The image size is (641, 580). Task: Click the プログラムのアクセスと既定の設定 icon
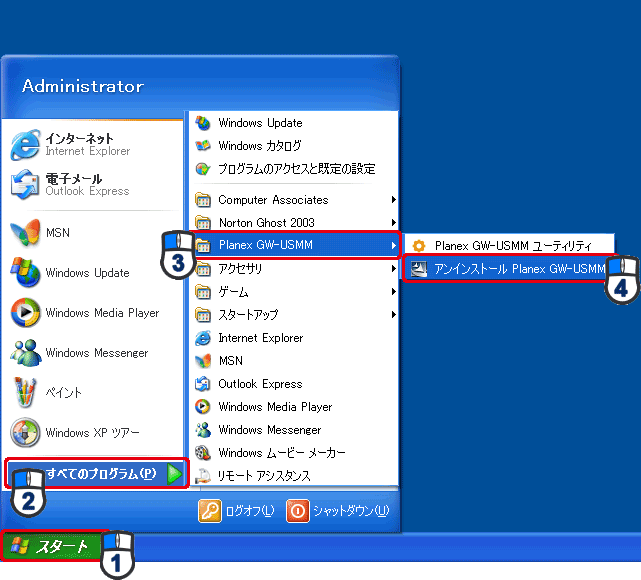203,169
